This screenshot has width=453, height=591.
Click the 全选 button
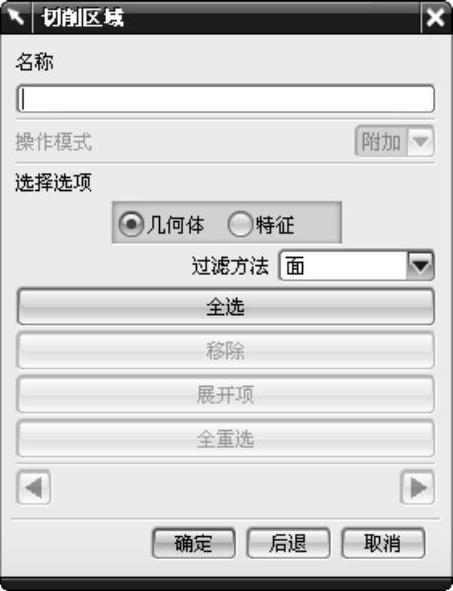pyautogui.click(x=226, y=306)
